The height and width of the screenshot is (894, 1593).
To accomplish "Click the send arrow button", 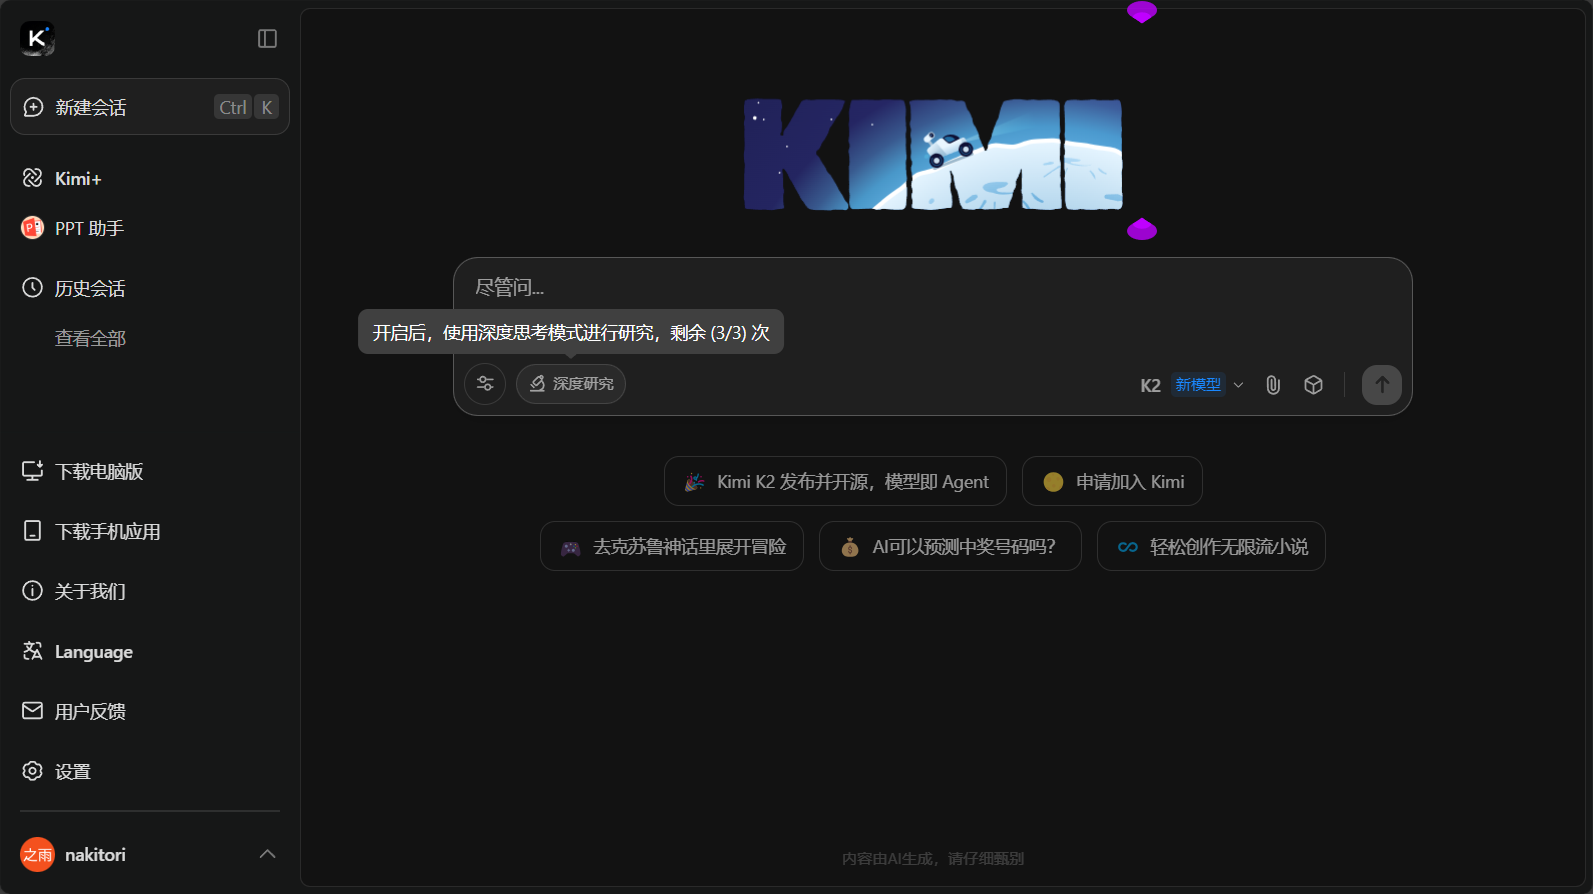I will point(1382,385).
